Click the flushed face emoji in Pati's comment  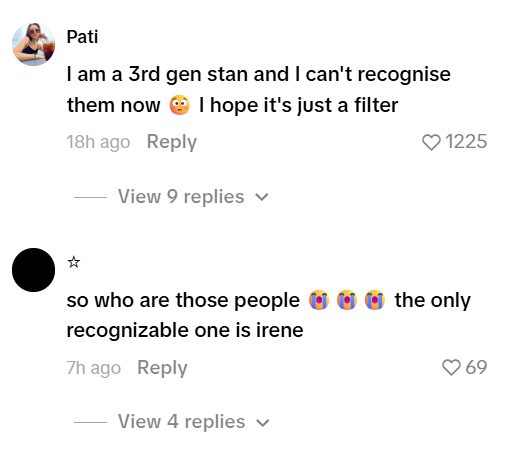pos(180,105)
